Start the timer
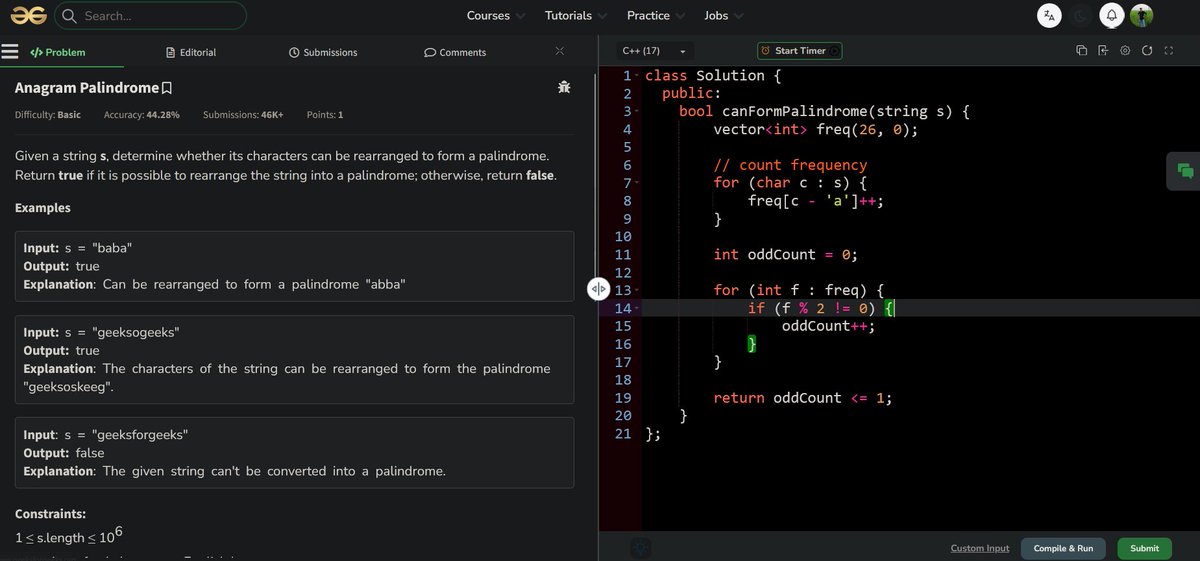 [800, 51]
